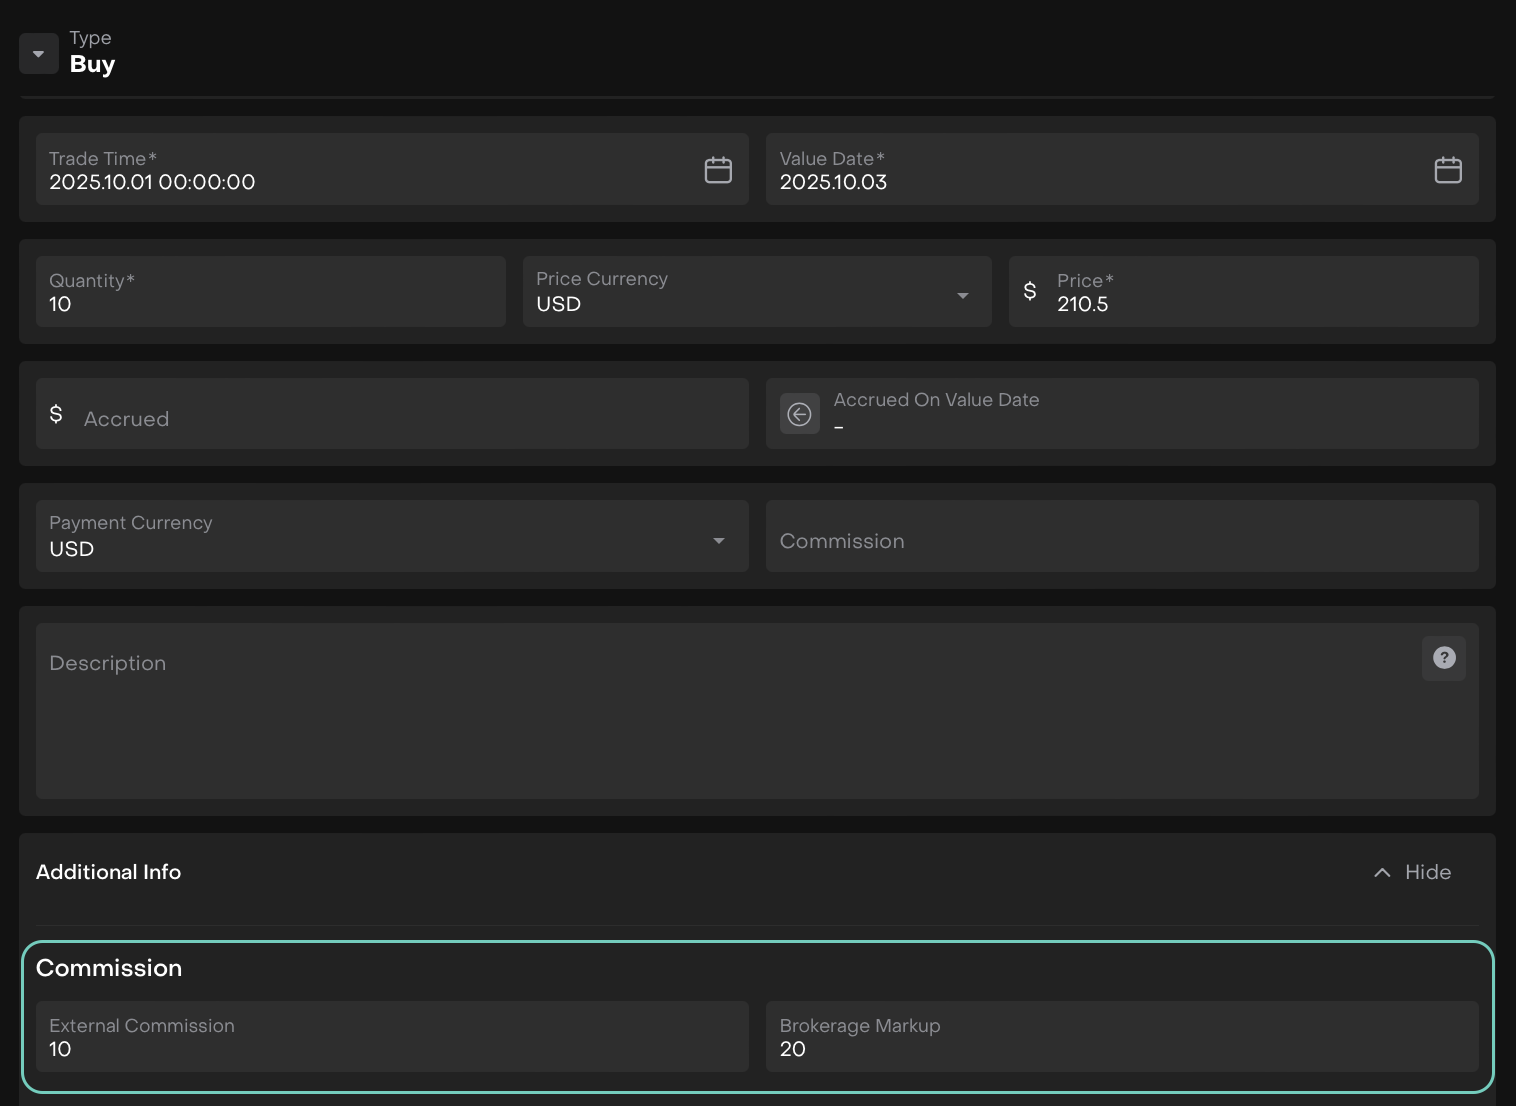Click the dollar sign icon beside Price
Screen dimensions: 1516x1106
1030,292
